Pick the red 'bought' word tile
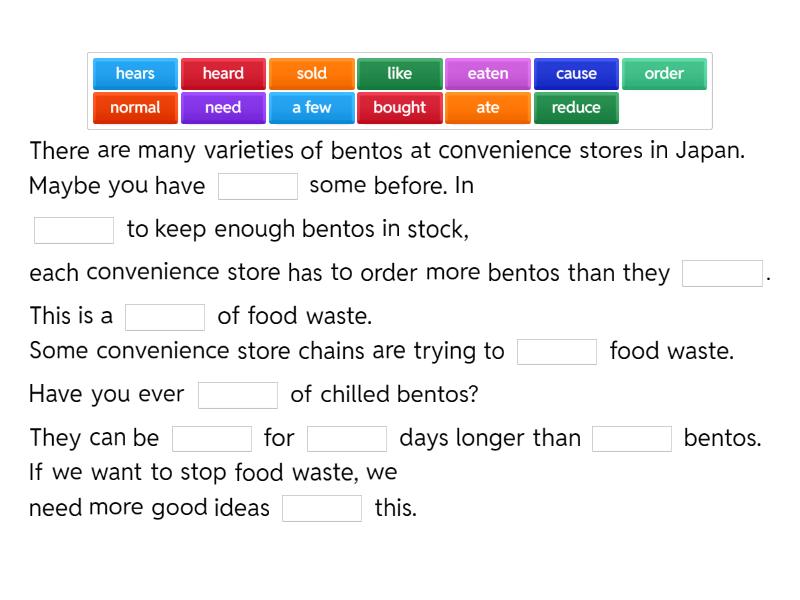This screenshot has height=600, width=800. 399,108
